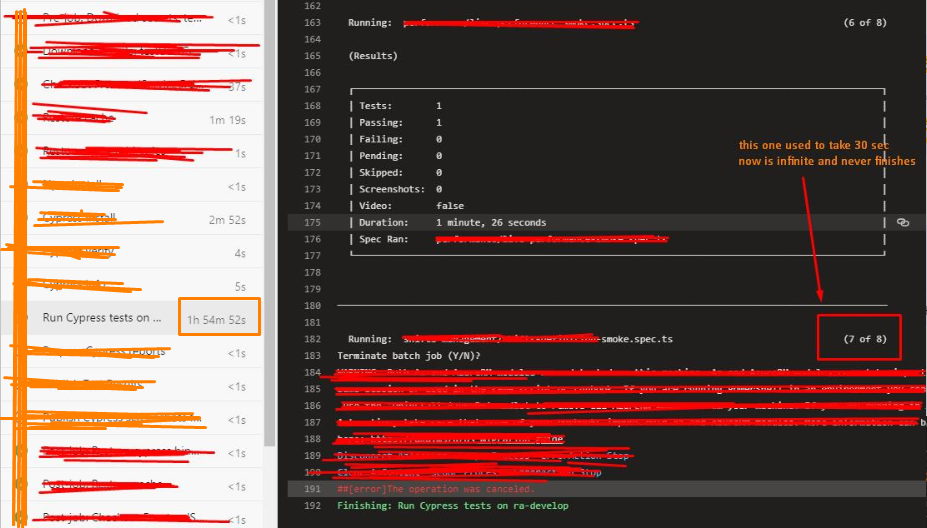The height and width of the screenshot is (528, 927).
Task: Click the Failing: 0 log line
Action: pyautogui.click(x=400, y=139)
